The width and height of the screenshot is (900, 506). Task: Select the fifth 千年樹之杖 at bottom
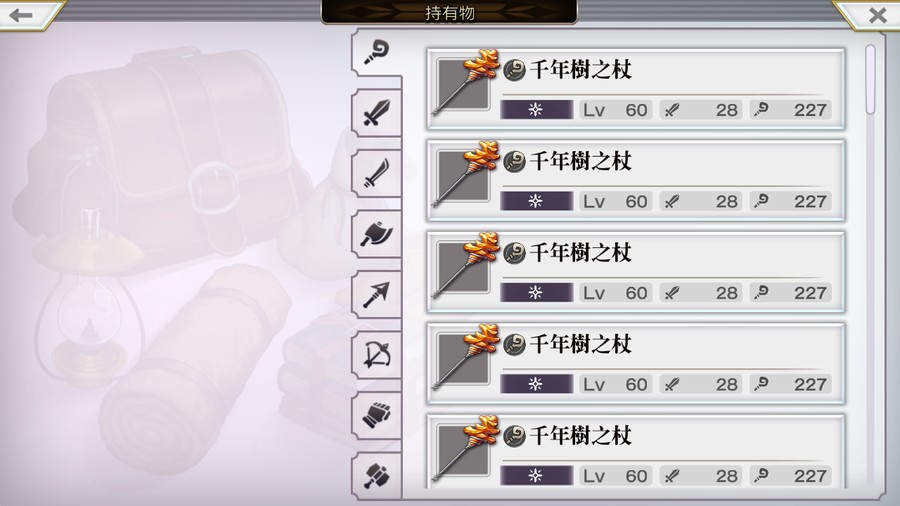(x=635, y=451)
